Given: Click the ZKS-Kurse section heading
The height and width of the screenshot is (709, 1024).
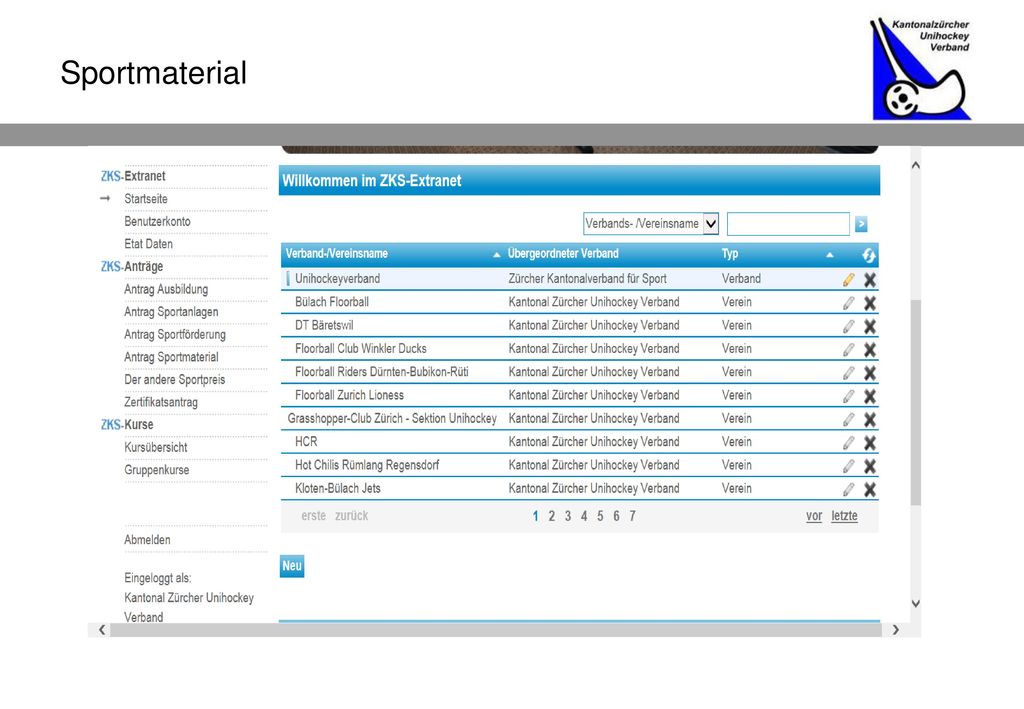Looking at the screenshot, I should coord(127,424).
